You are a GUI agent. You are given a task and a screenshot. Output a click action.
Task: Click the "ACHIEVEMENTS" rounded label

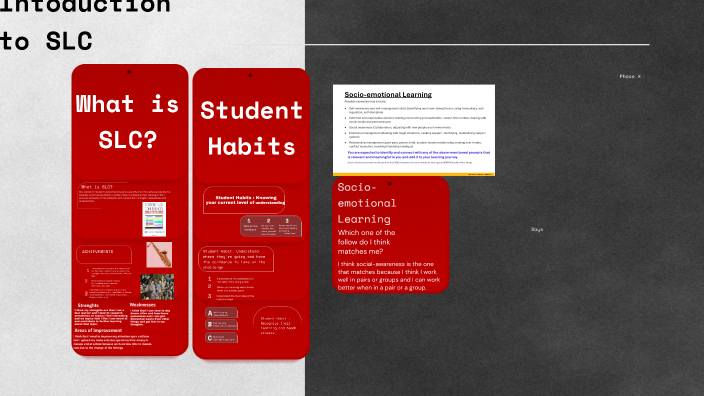pos(104,254)
